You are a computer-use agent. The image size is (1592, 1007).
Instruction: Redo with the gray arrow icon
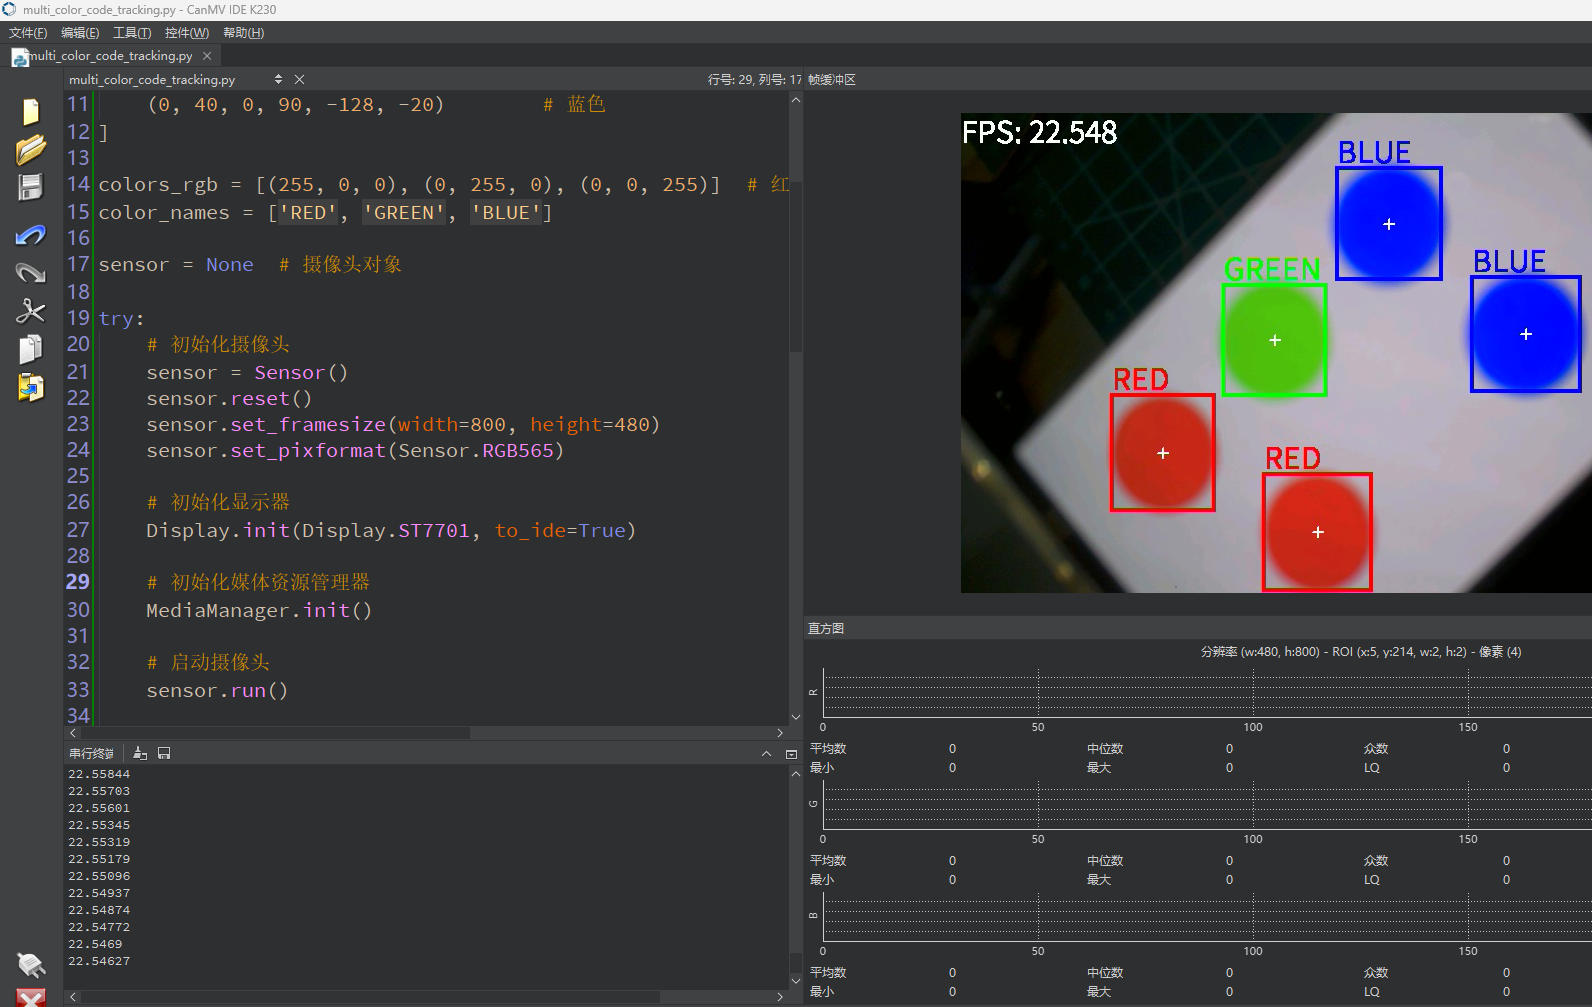(30, 272)
